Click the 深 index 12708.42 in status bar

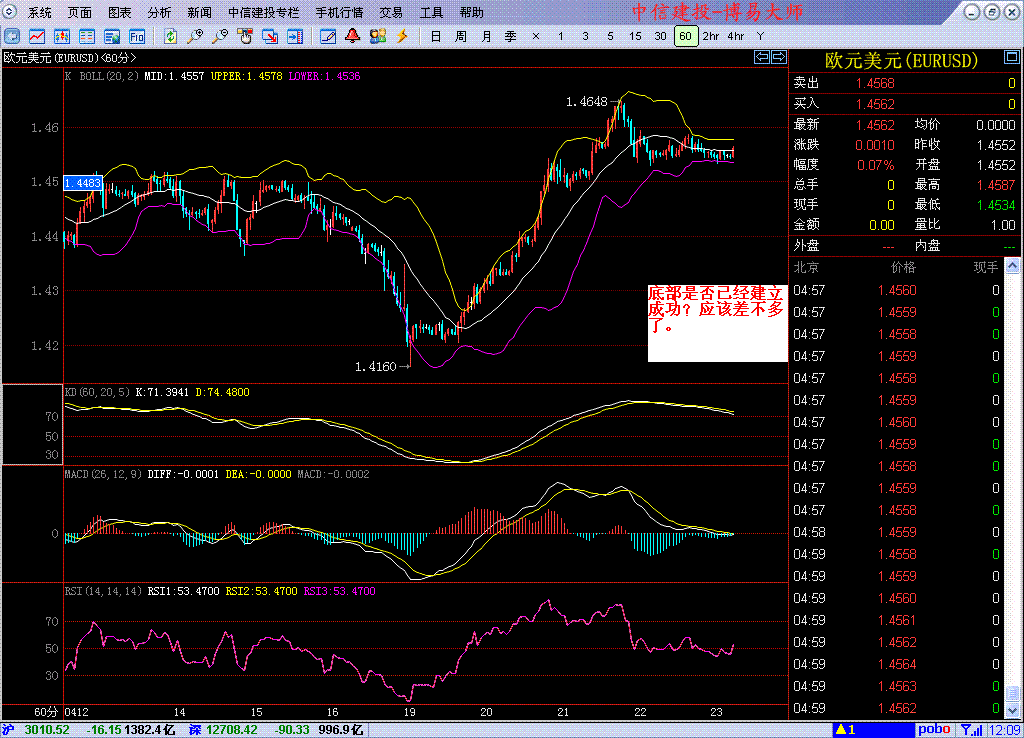[231, 730]
